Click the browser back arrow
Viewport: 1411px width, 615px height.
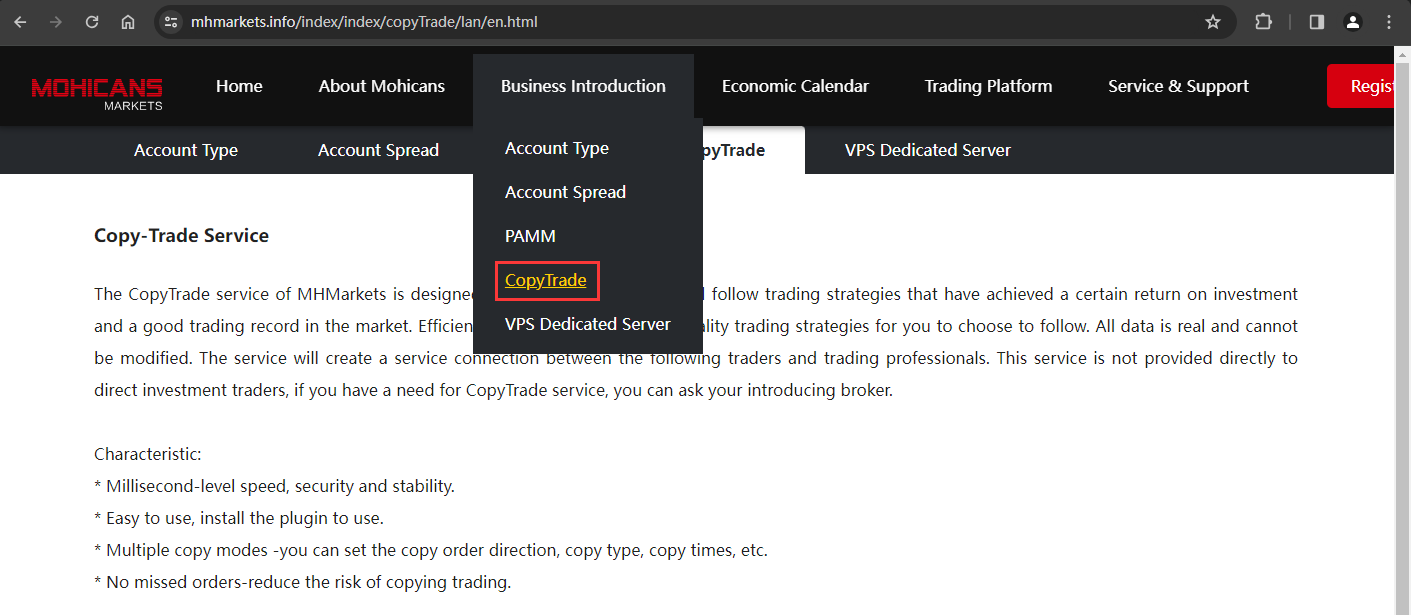(20, 22)
